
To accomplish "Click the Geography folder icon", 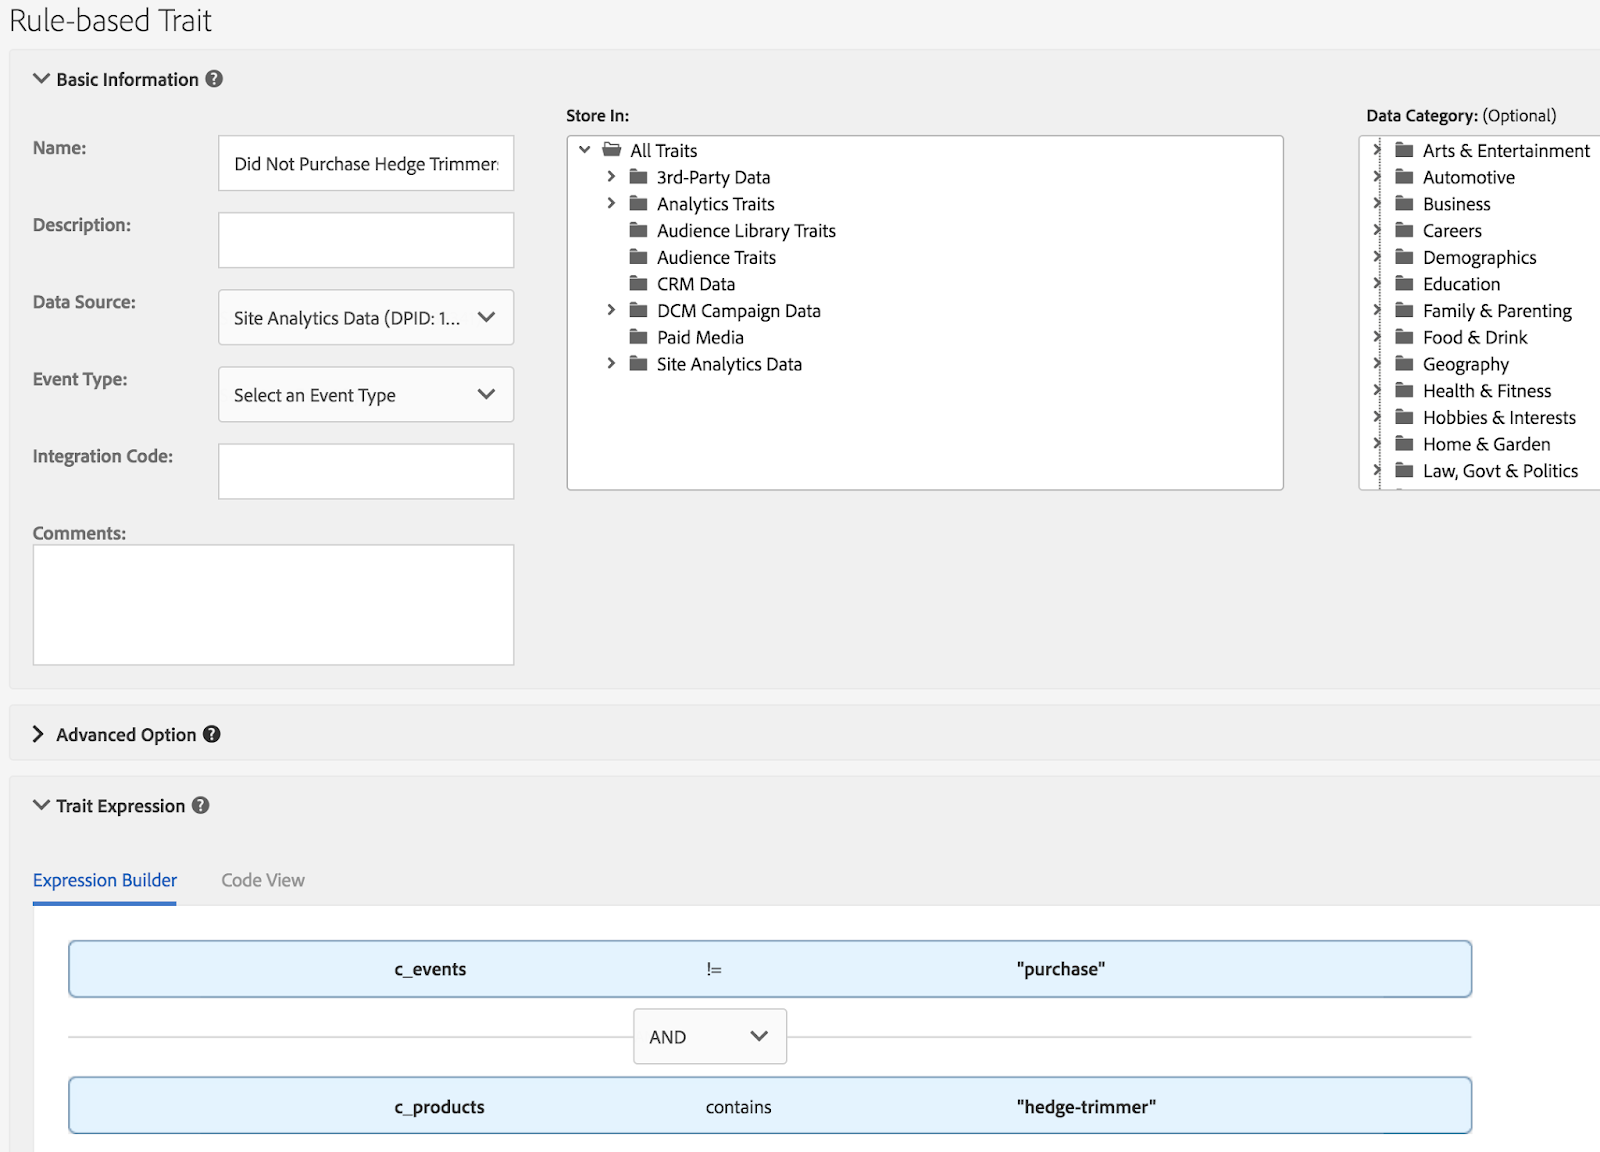I will [1404, 364].
